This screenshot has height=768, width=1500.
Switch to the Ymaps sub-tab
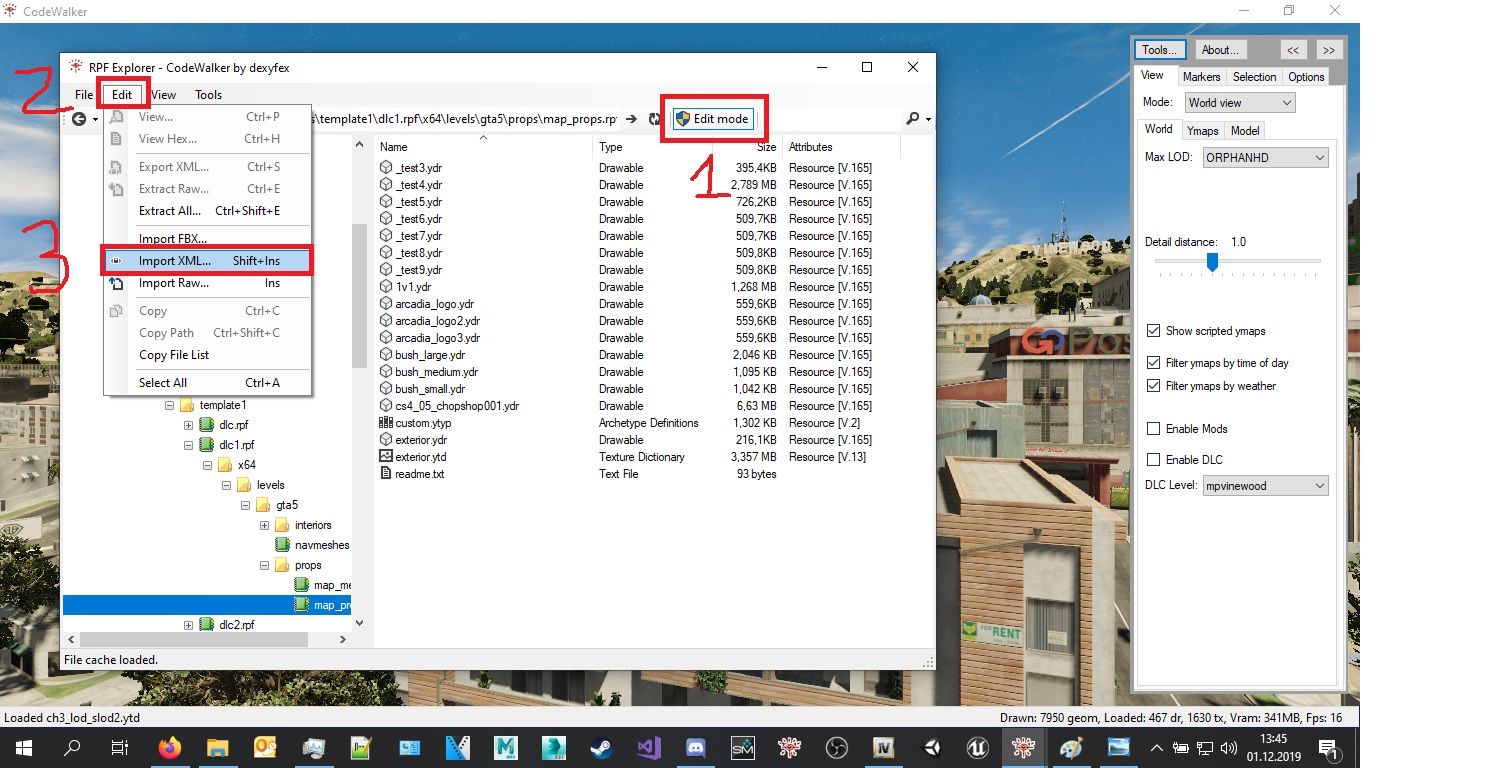pyautogui.click(x=1202, y=131)
